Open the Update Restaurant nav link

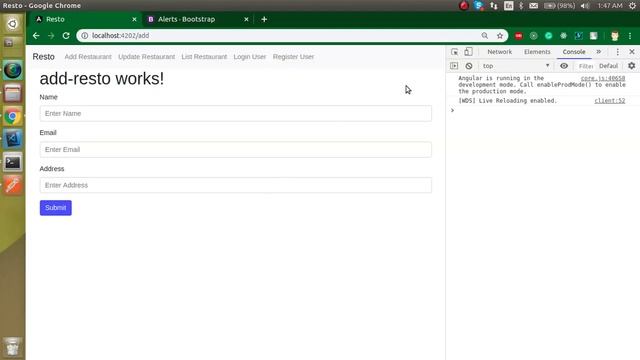coord(147,57)
